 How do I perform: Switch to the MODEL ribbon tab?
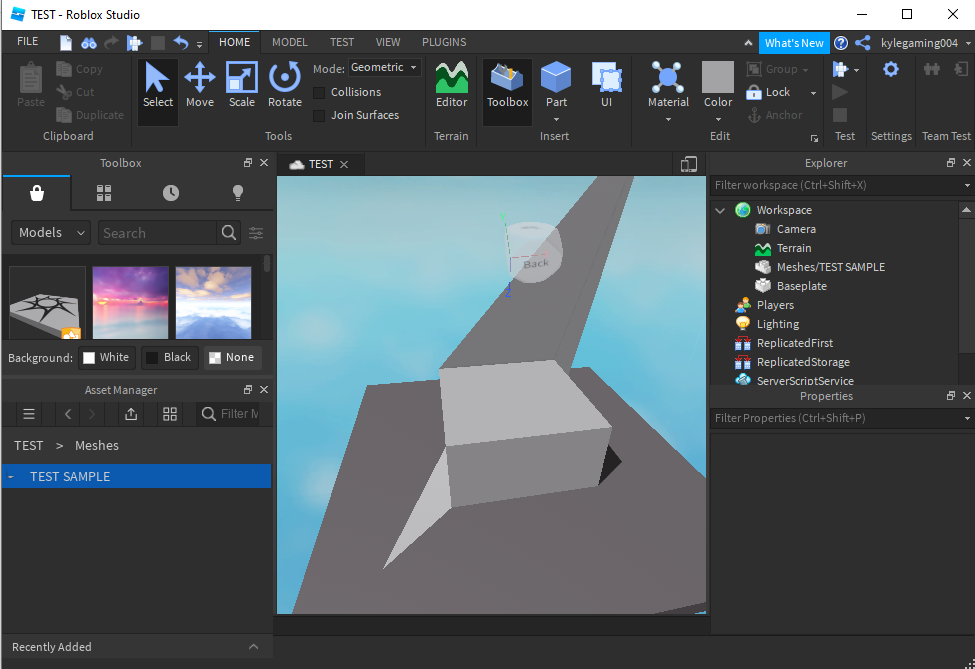pos(290,42)
